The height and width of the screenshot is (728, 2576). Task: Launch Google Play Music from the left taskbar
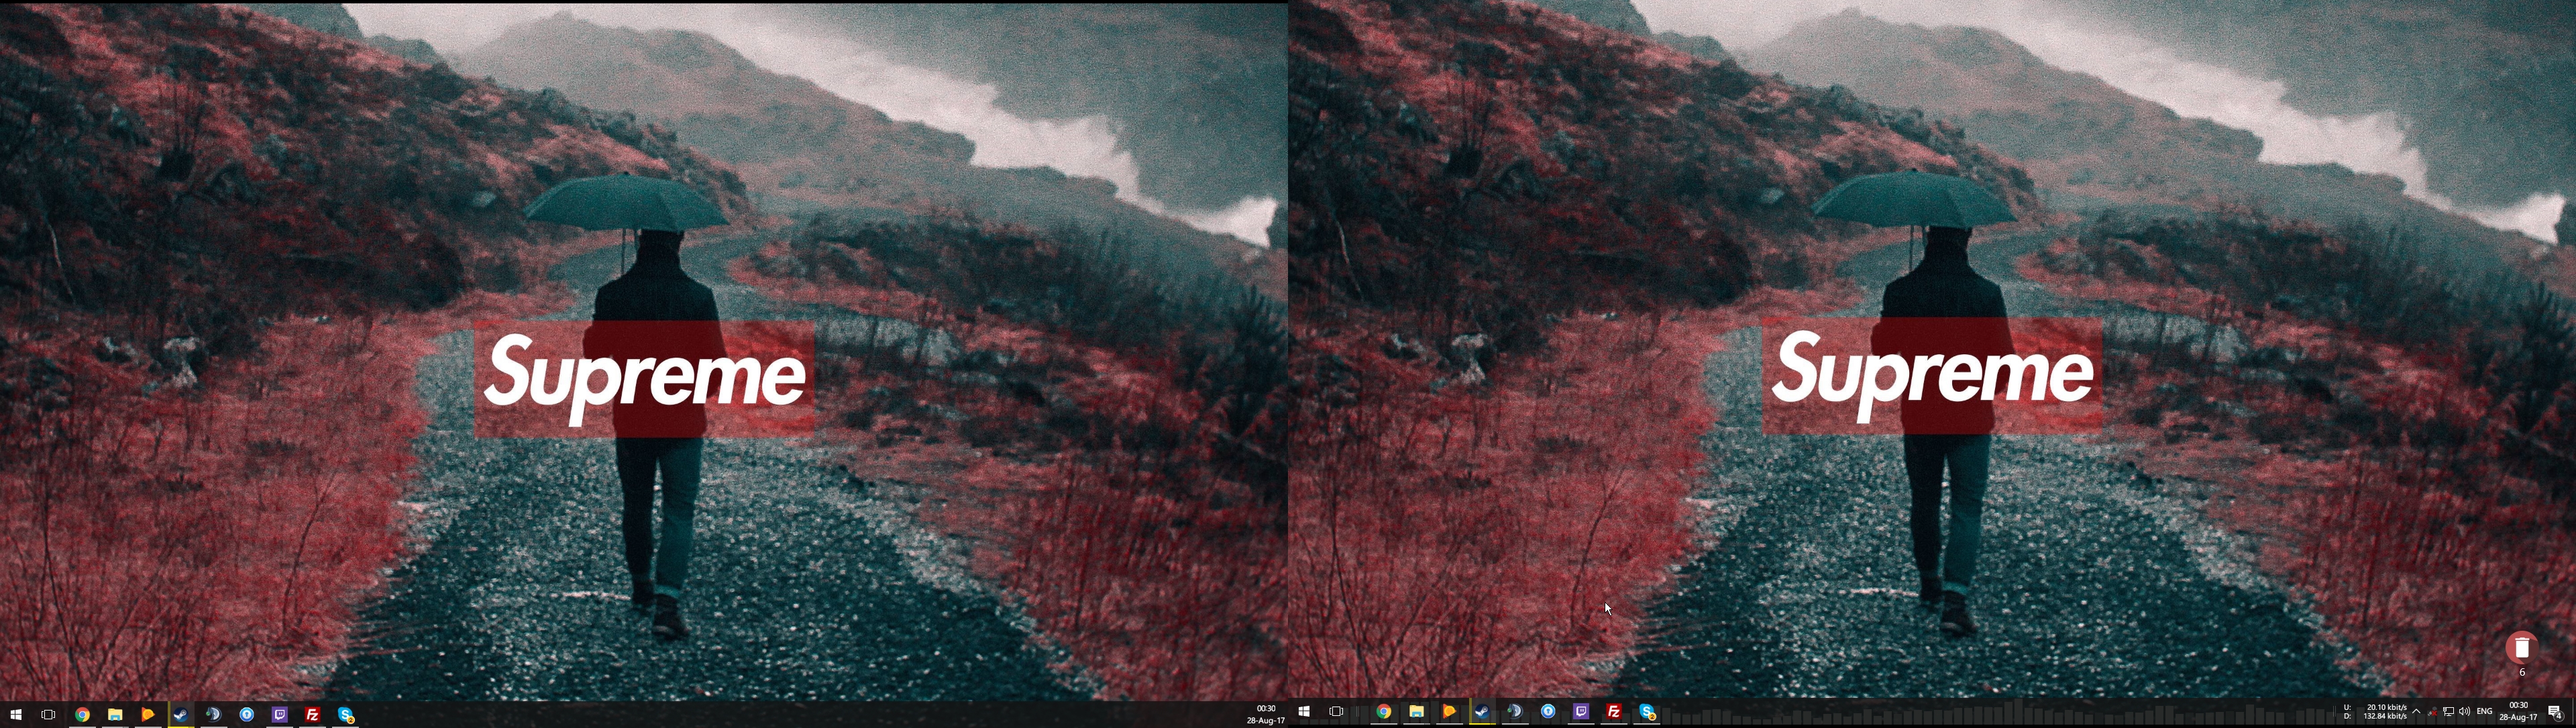148,714
